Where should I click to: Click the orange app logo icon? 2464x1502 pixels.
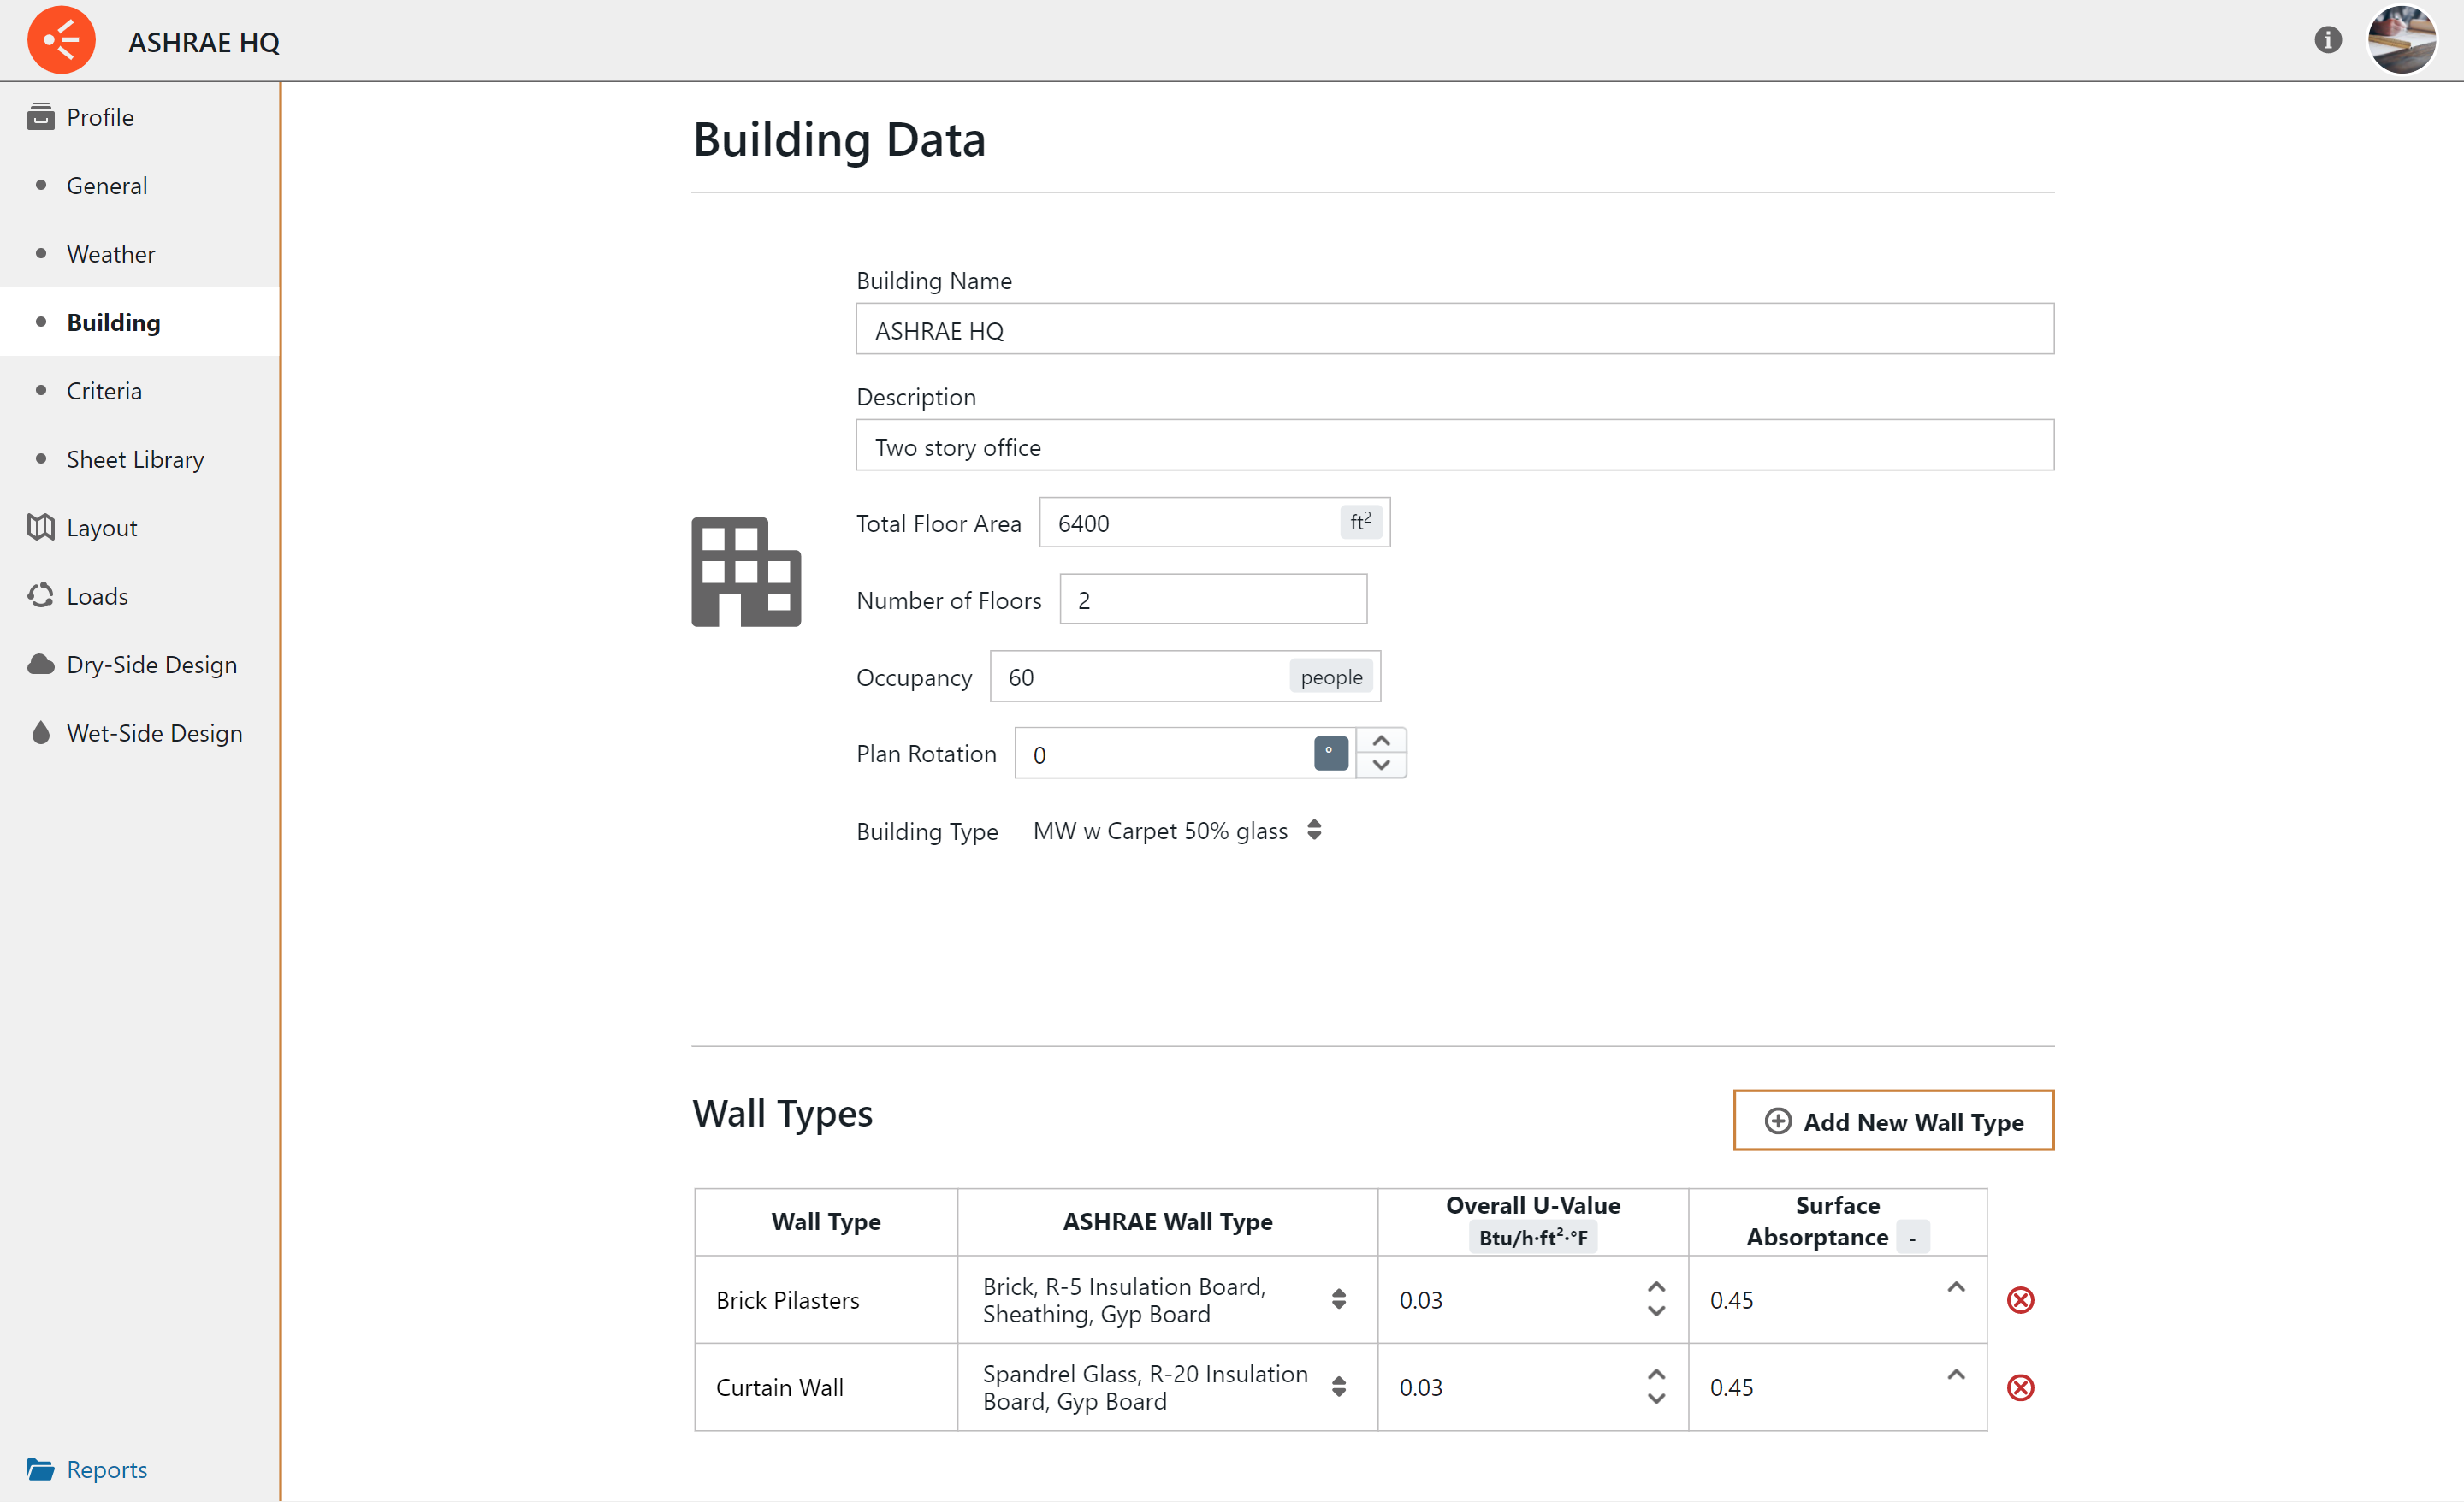click(x=61, y=40)
